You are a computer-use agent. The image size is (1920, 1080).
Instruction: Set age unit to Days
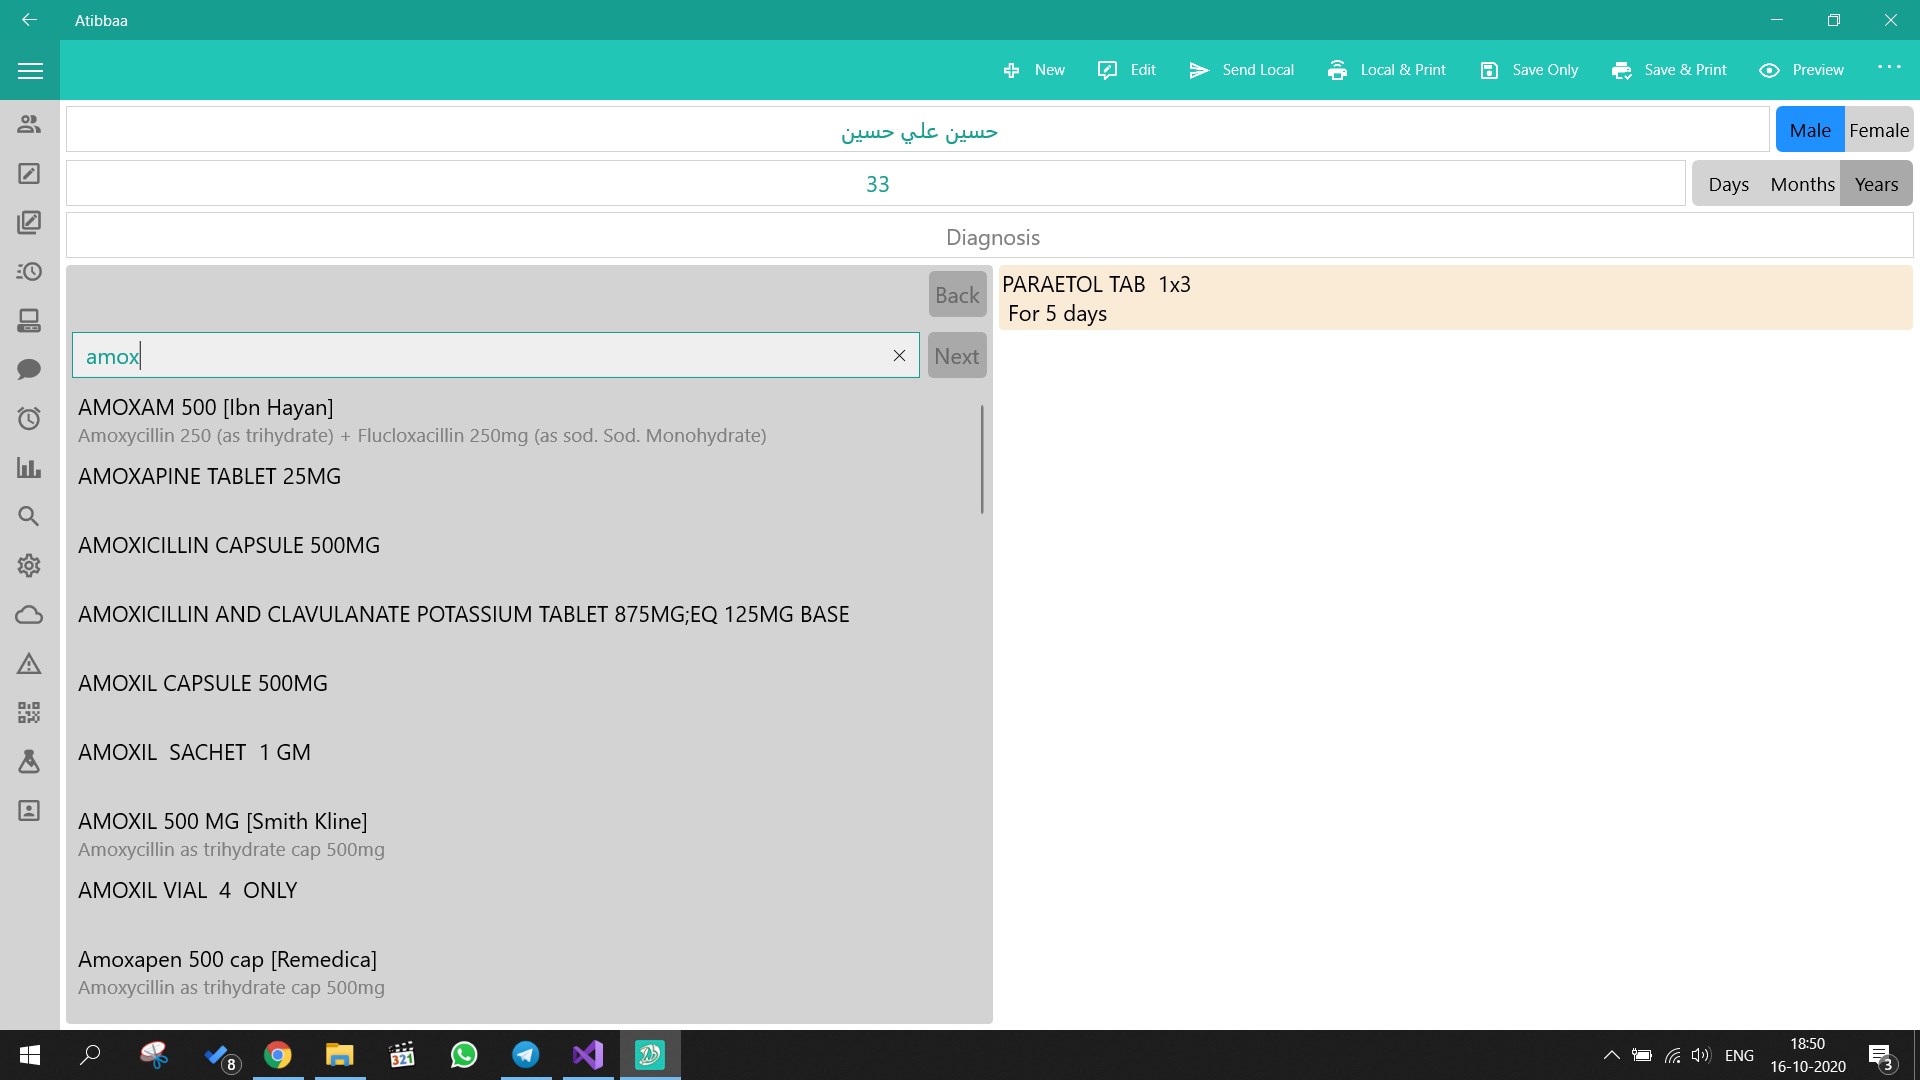coord(1728,184)
